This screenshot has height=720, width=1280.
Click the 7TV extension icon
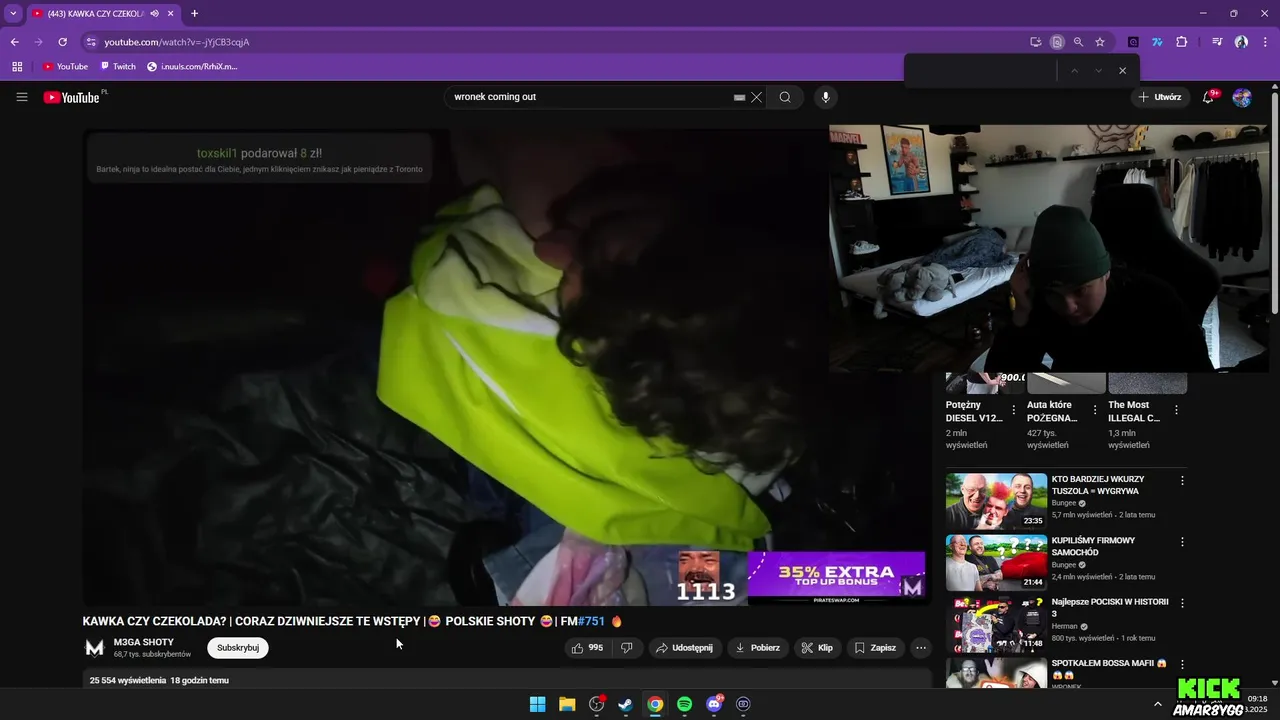1157,42
